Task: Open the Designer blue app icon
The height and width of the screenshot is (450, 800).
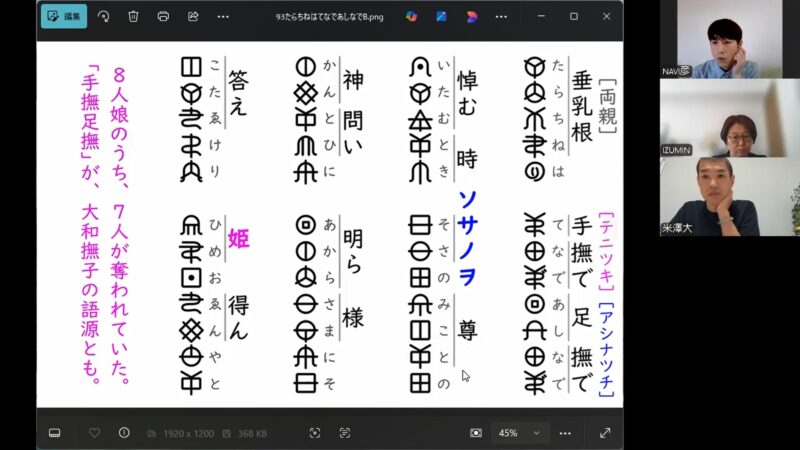Action: (x=441, y=16)
